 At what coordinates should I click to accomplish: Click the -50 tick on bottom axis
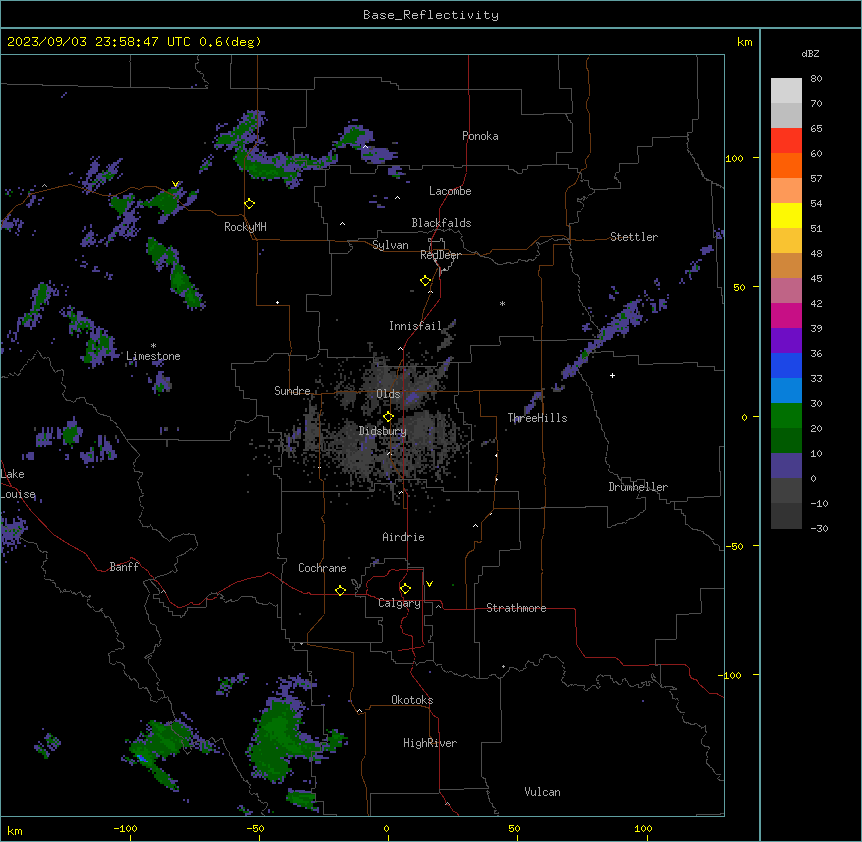click(255, 828)
